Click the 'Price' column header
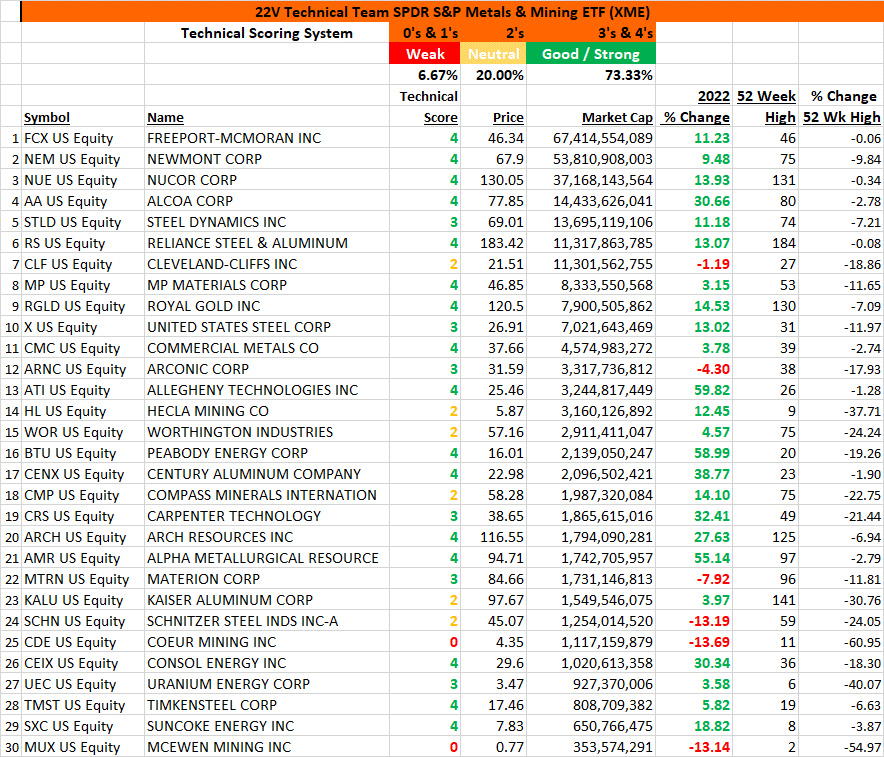Image resolution: width=884 pixels, height=757 pixels. tap(508, 117)
